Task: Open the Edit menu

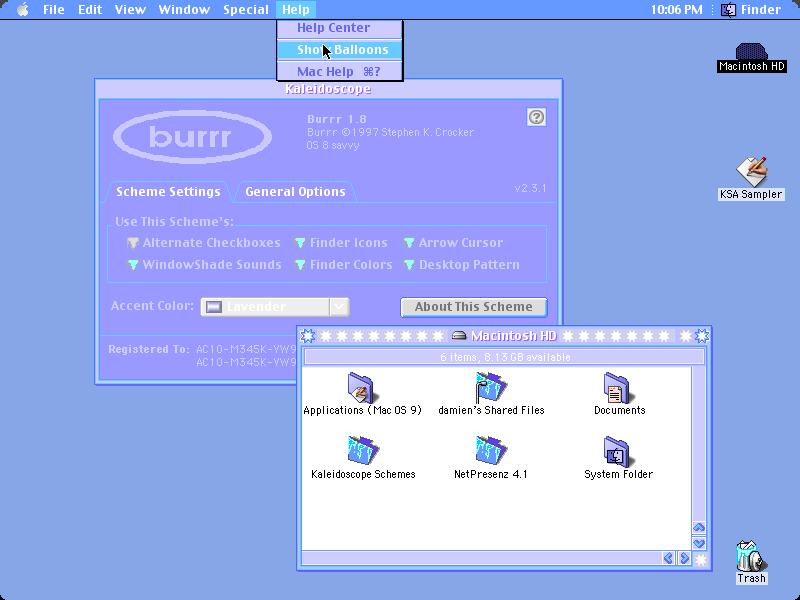Action: (90, 10)
